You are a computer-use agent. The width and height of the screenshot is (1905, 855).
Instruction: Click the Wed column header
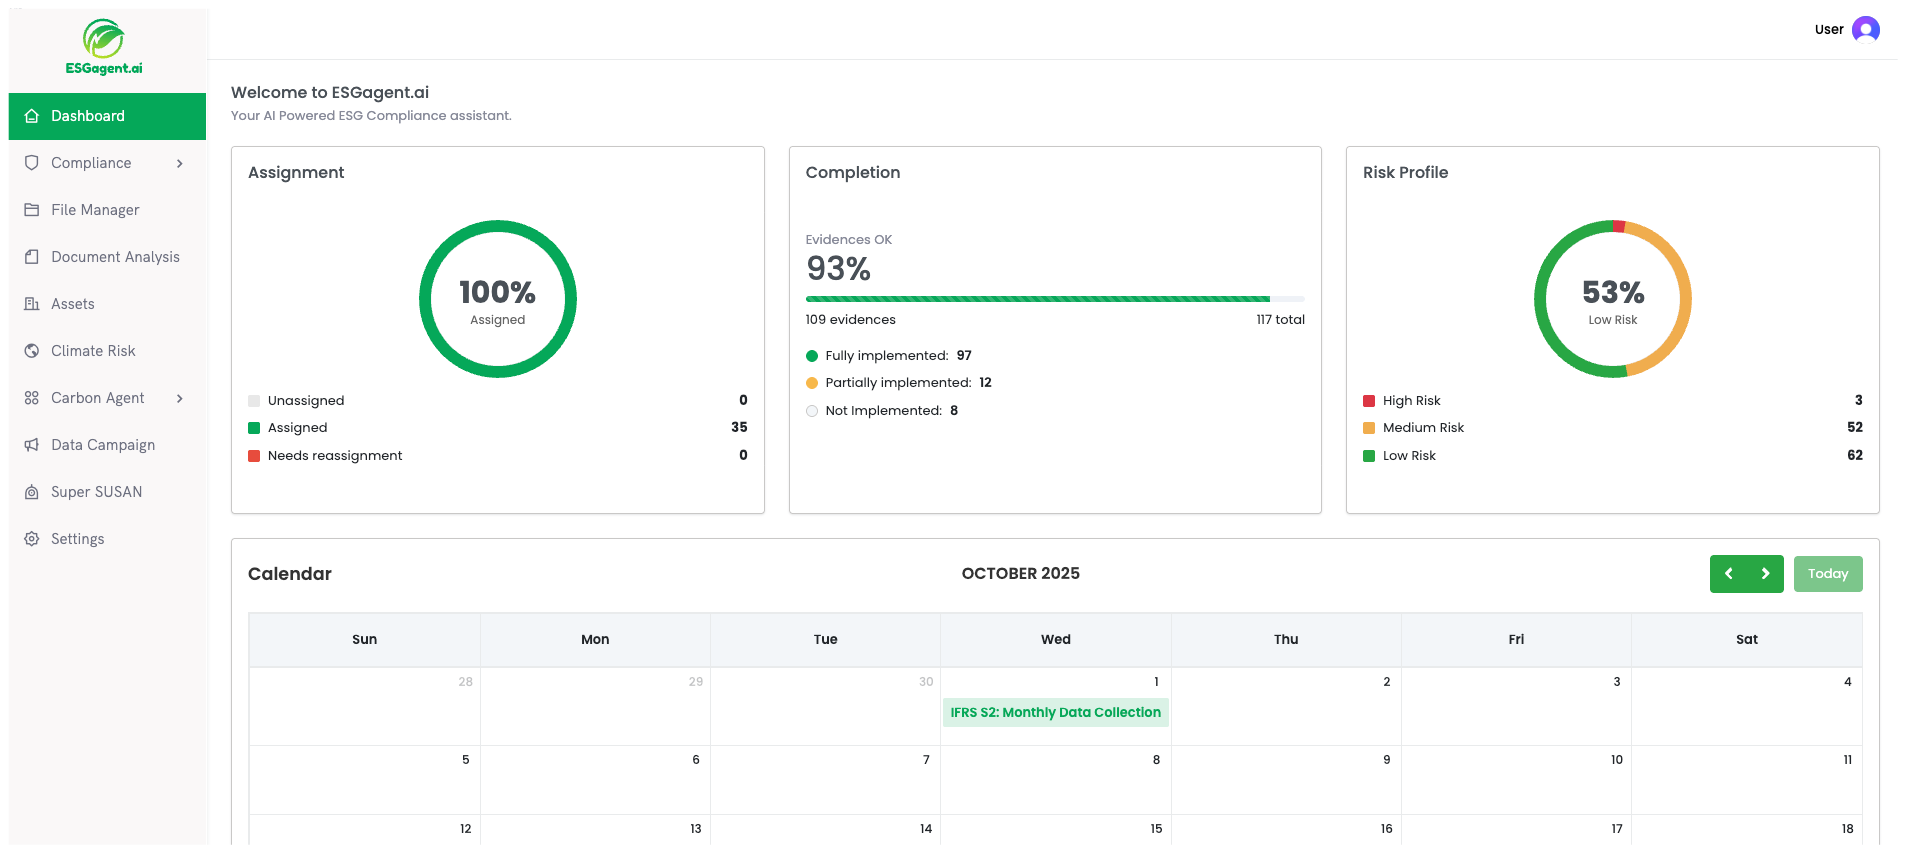[x=1056, y=640]
